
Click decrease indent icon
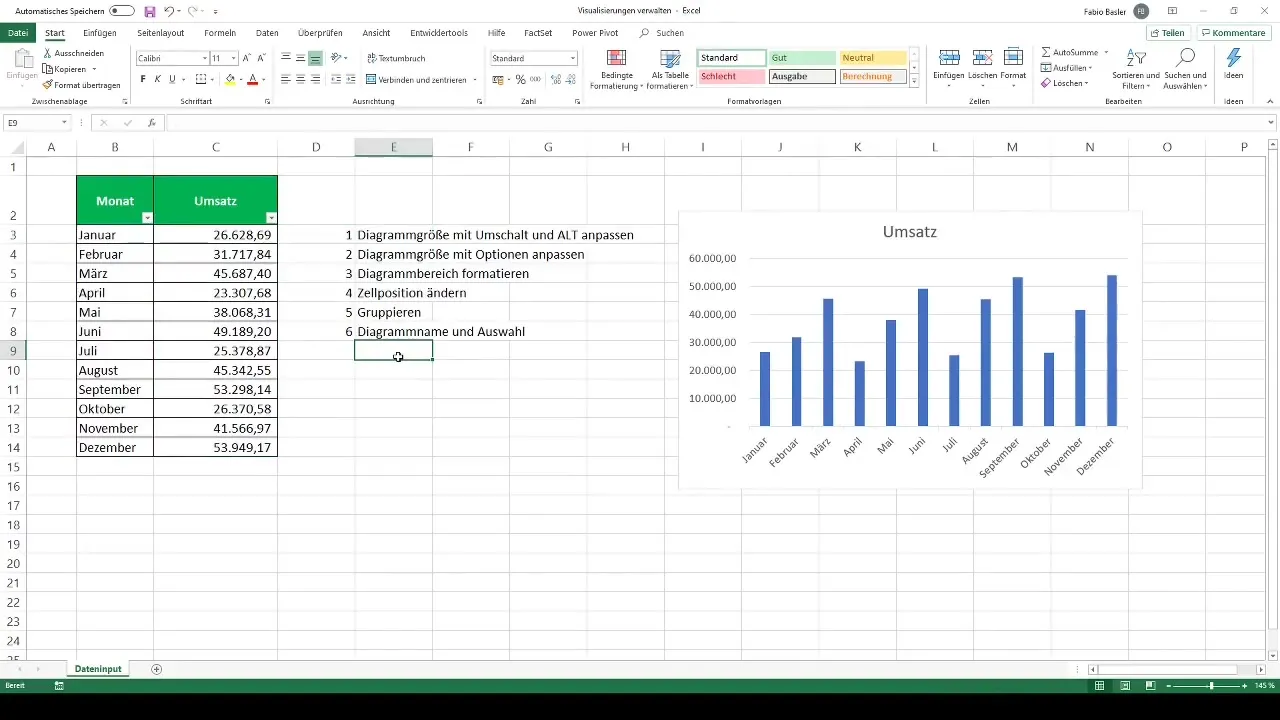pos(336,79)
